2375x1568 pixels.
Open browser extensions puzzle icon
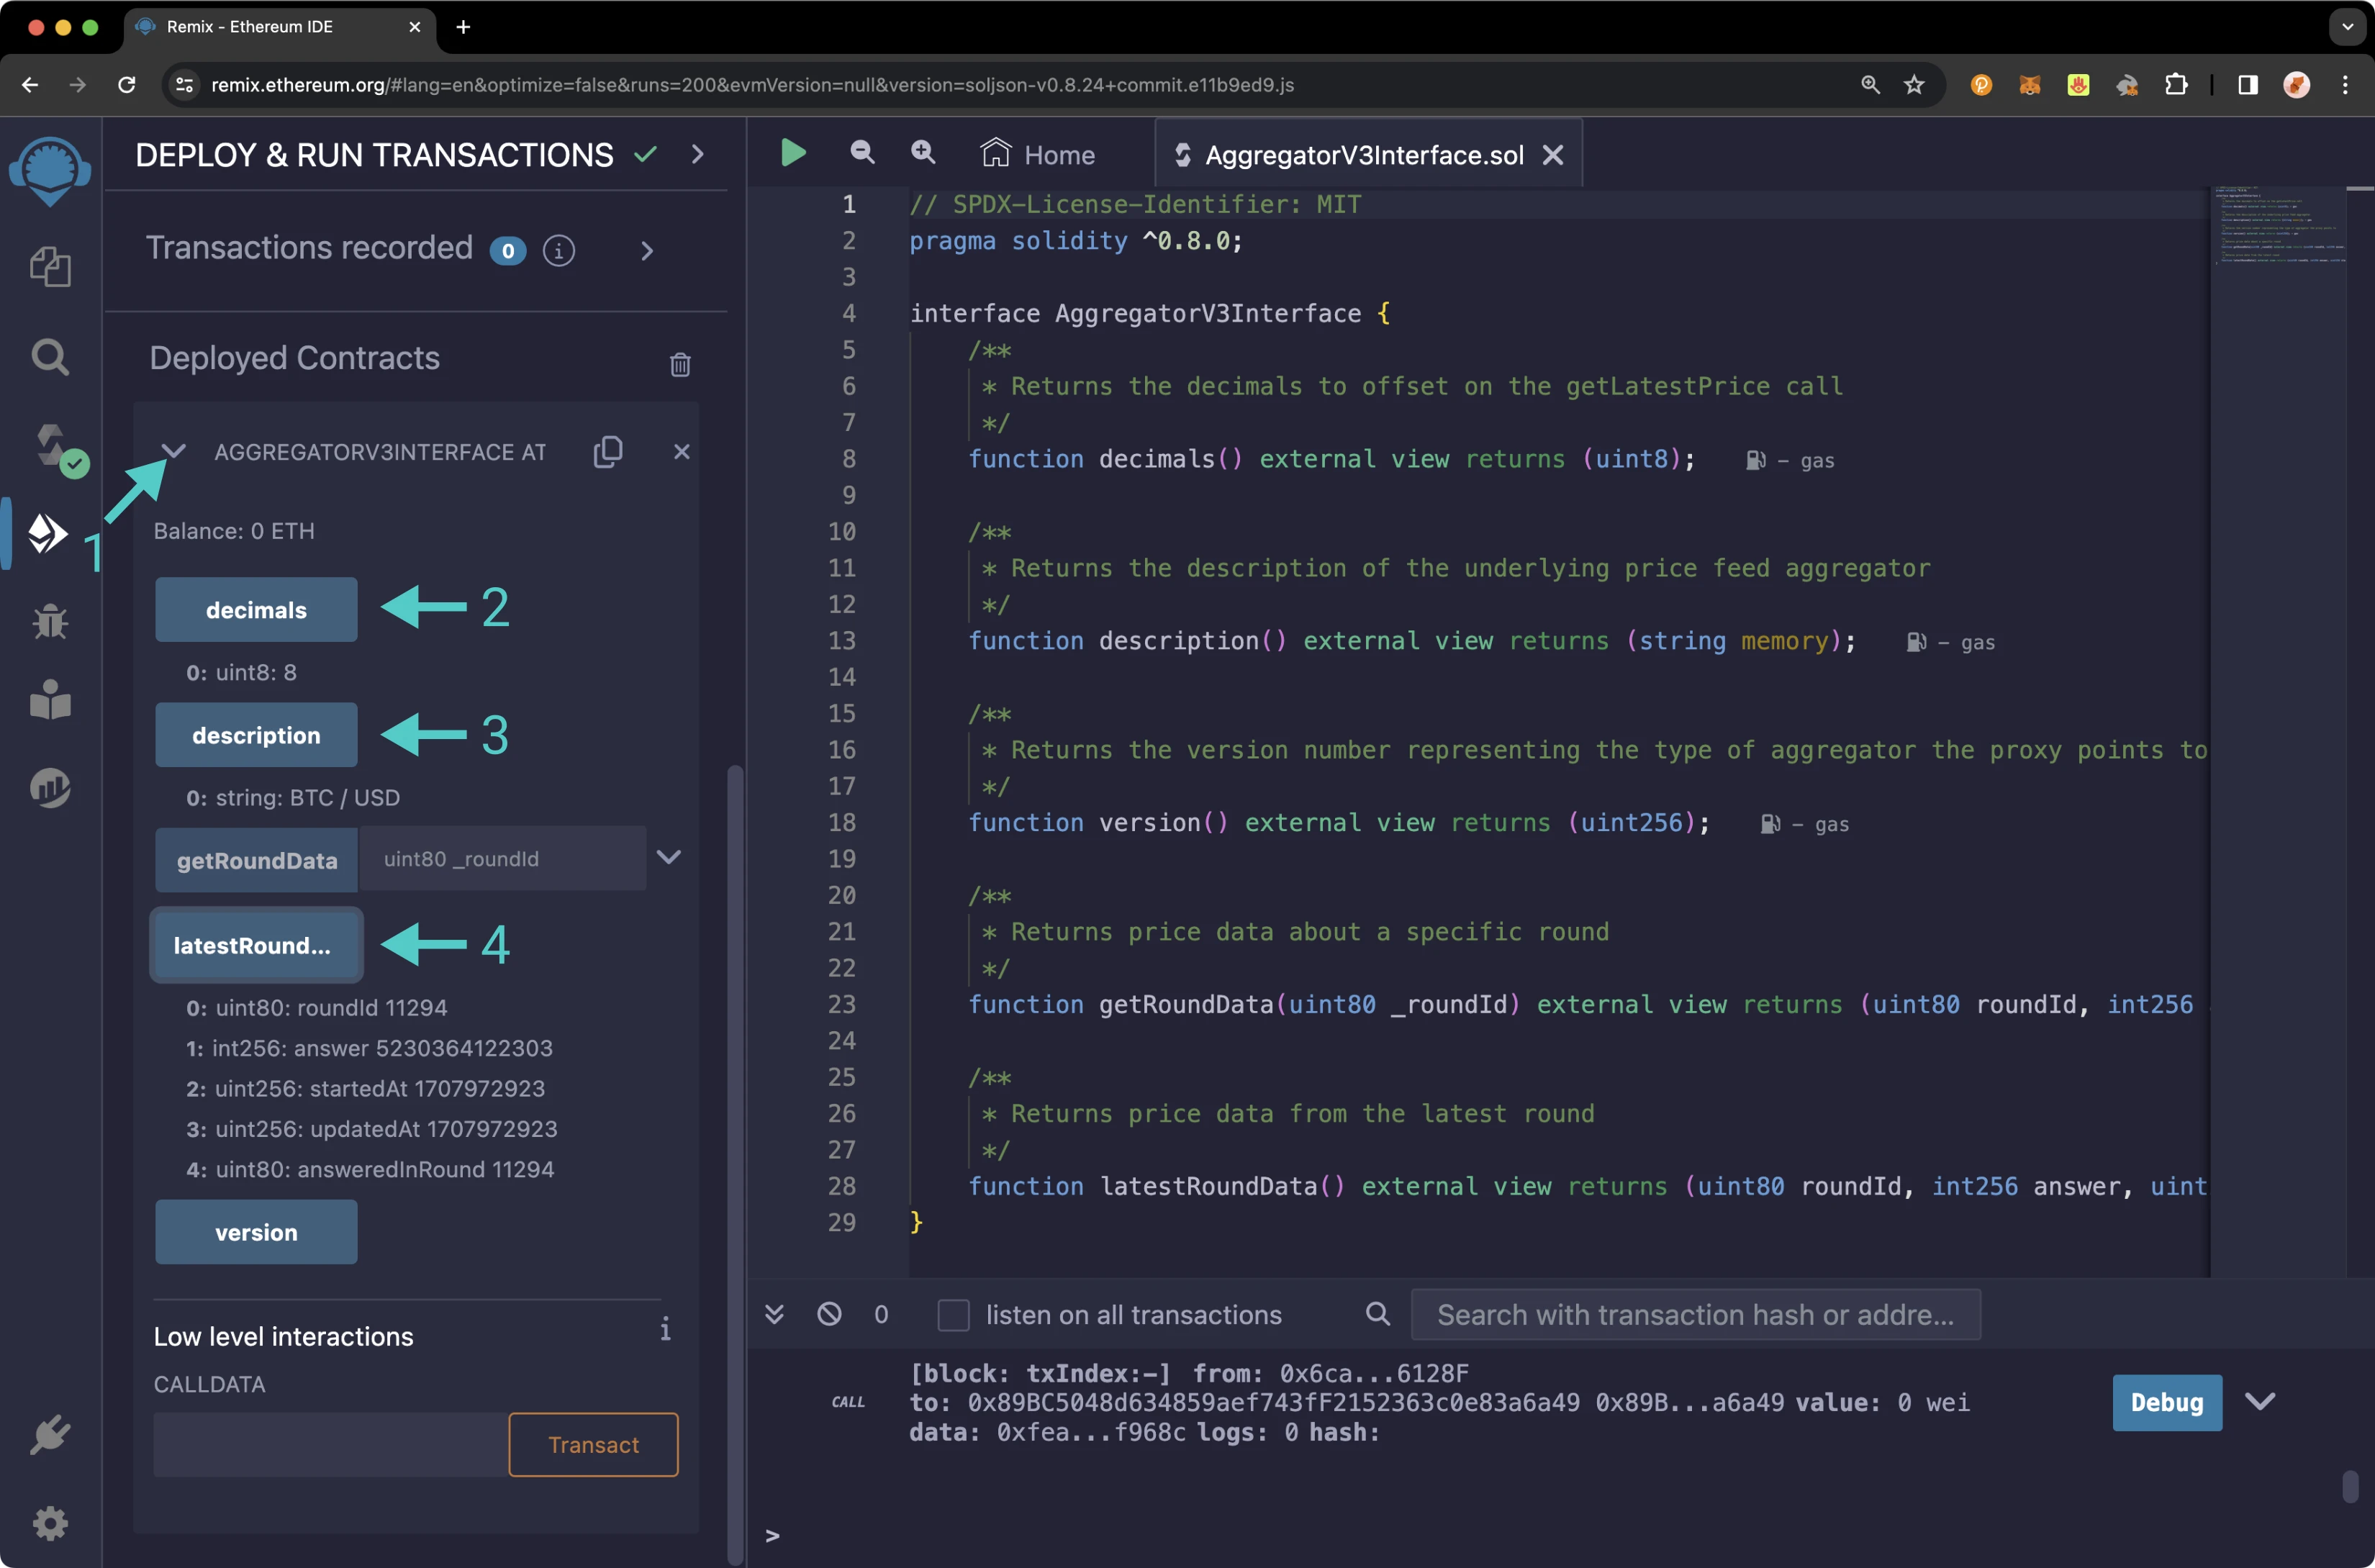[2176, 85]
